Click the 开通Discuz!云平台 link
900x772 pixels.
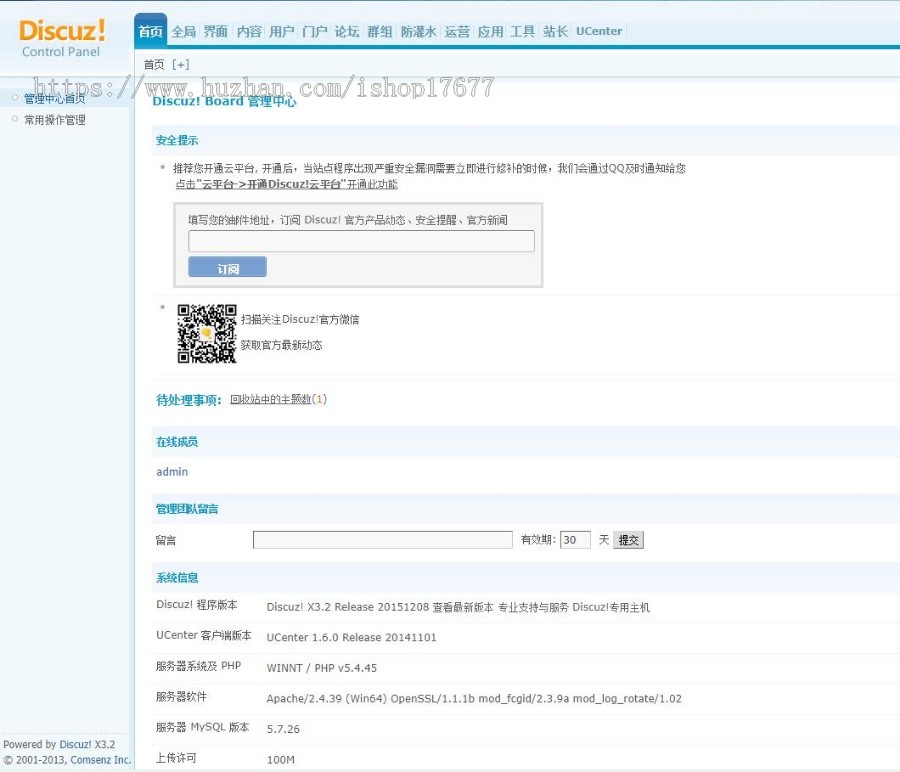point(286,184)
